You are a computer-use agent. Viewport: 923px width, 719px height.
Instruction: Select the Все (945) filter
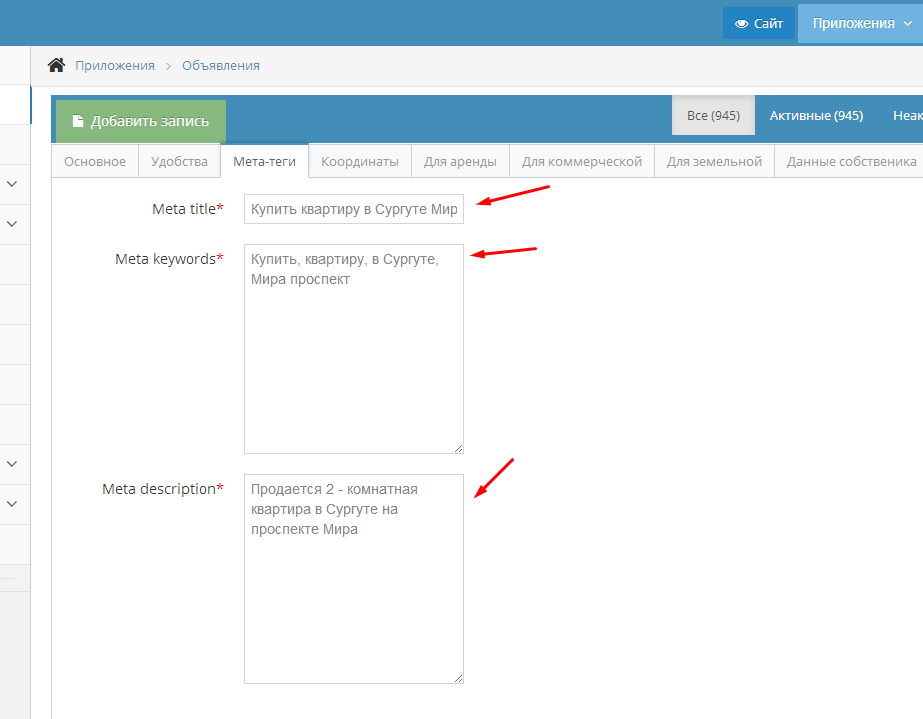[713, 116]
